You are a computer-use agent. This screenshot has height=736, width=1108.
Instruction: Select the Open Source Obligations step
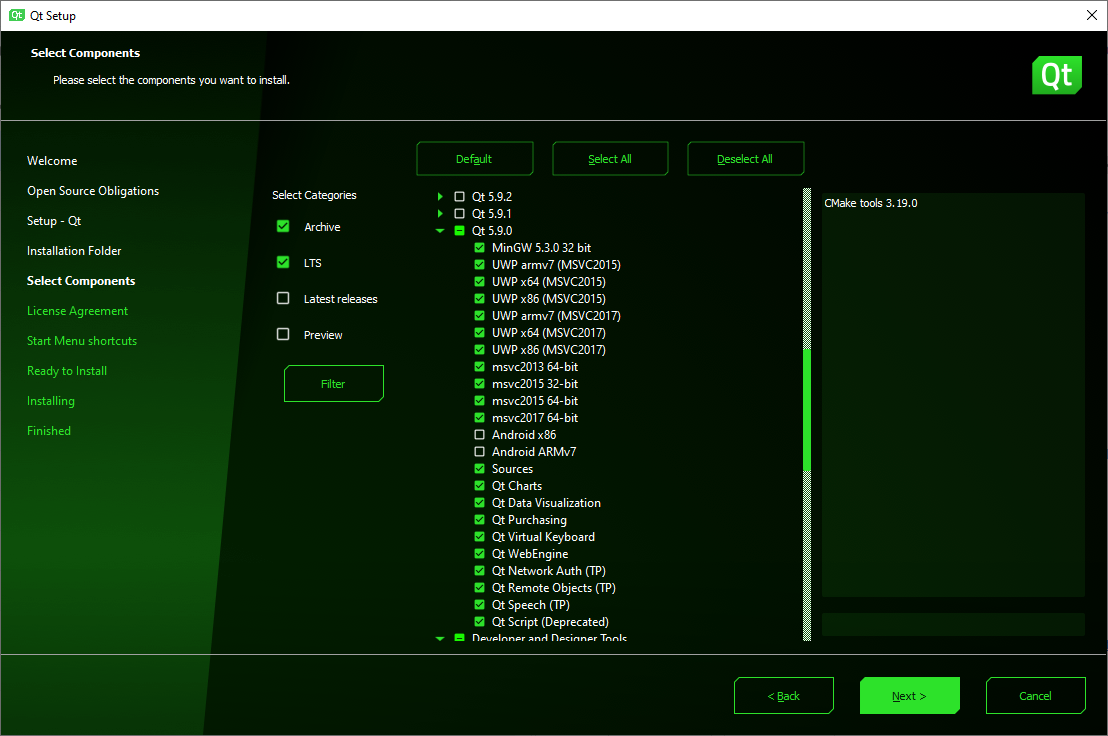tap(93, 191)
